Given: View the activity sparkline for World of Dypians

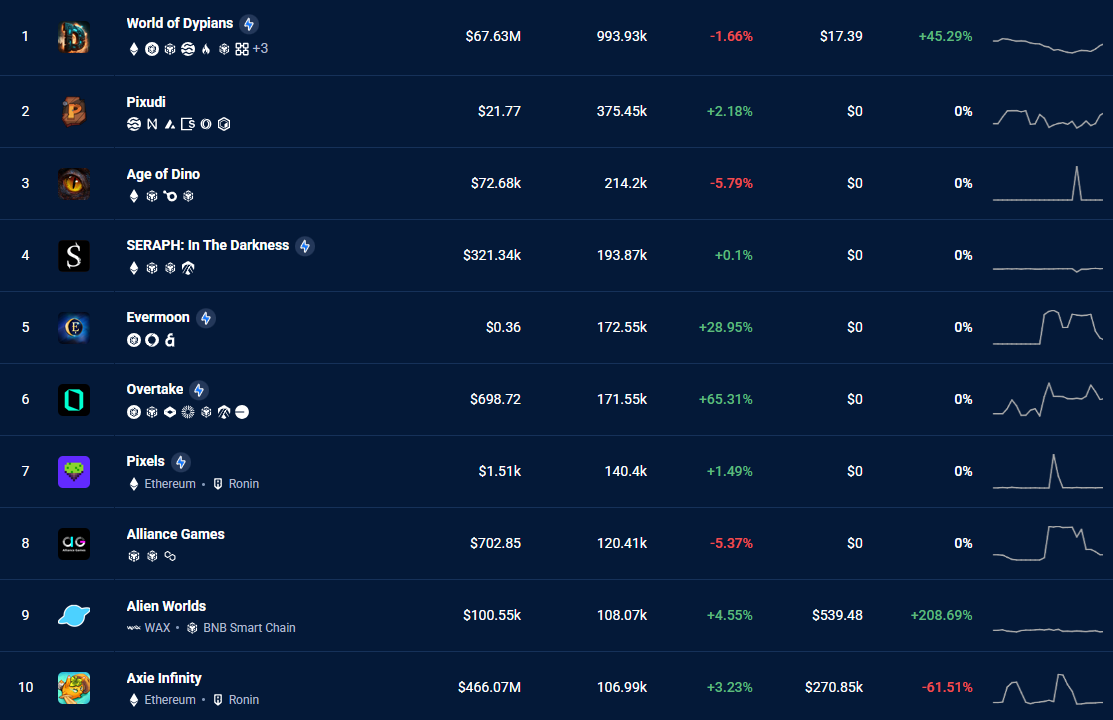Looking at the screenshot, I should 1048,44.
